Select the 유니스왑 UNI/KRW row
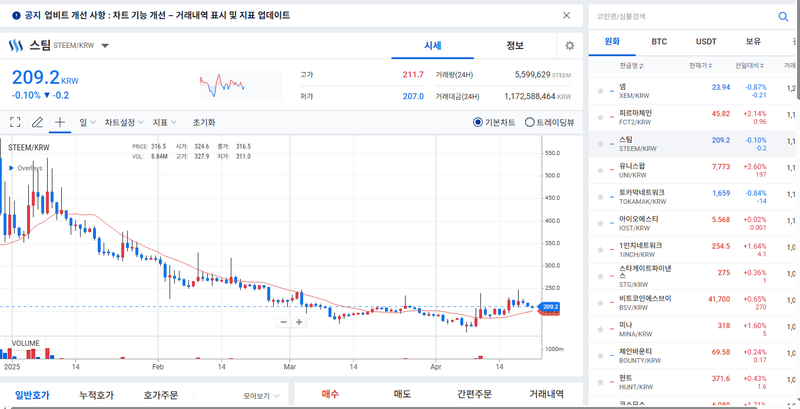Viewport: 800px width, 409px height. (694, 170)
